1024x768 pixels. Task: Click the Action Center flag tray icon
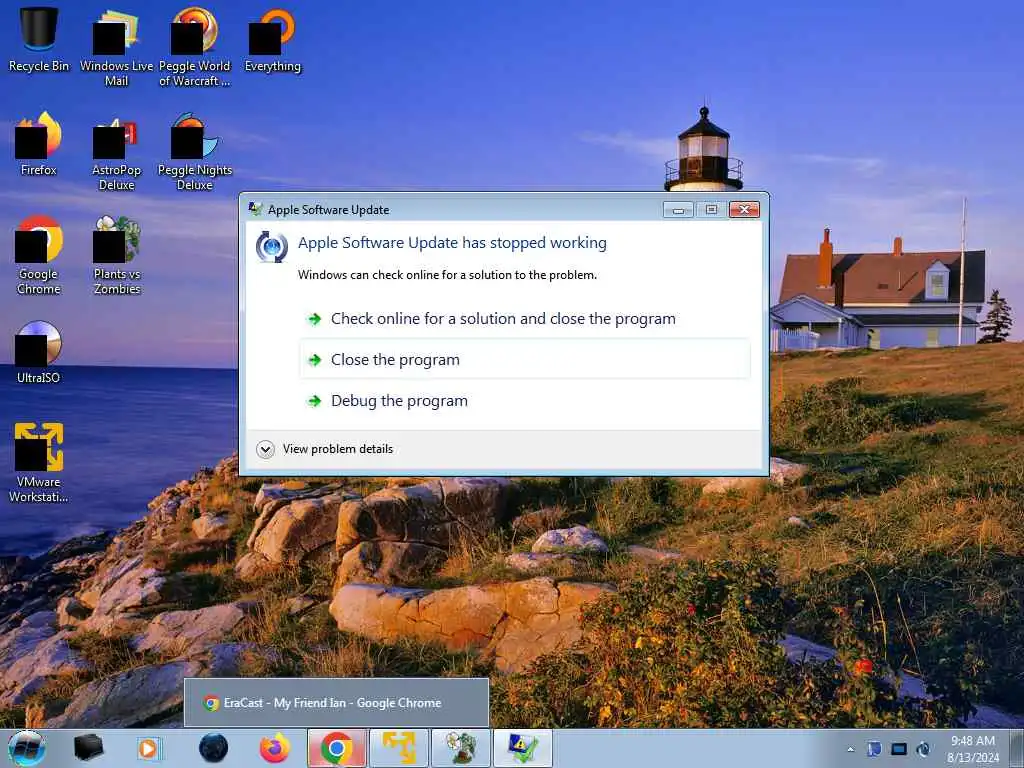click(x=874, y=749)
